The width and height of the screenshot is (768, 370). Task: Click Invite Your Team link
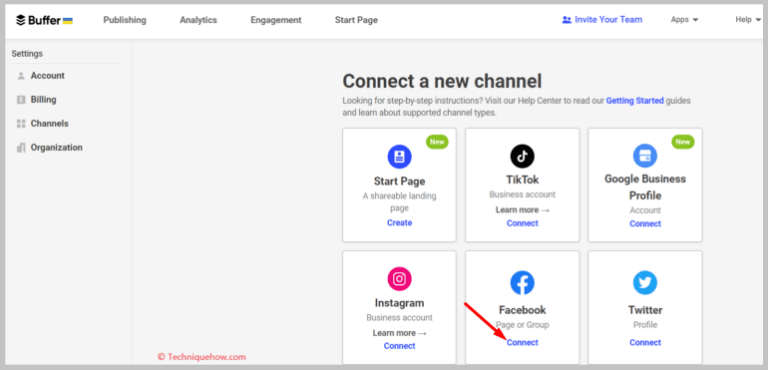(608, 20)
